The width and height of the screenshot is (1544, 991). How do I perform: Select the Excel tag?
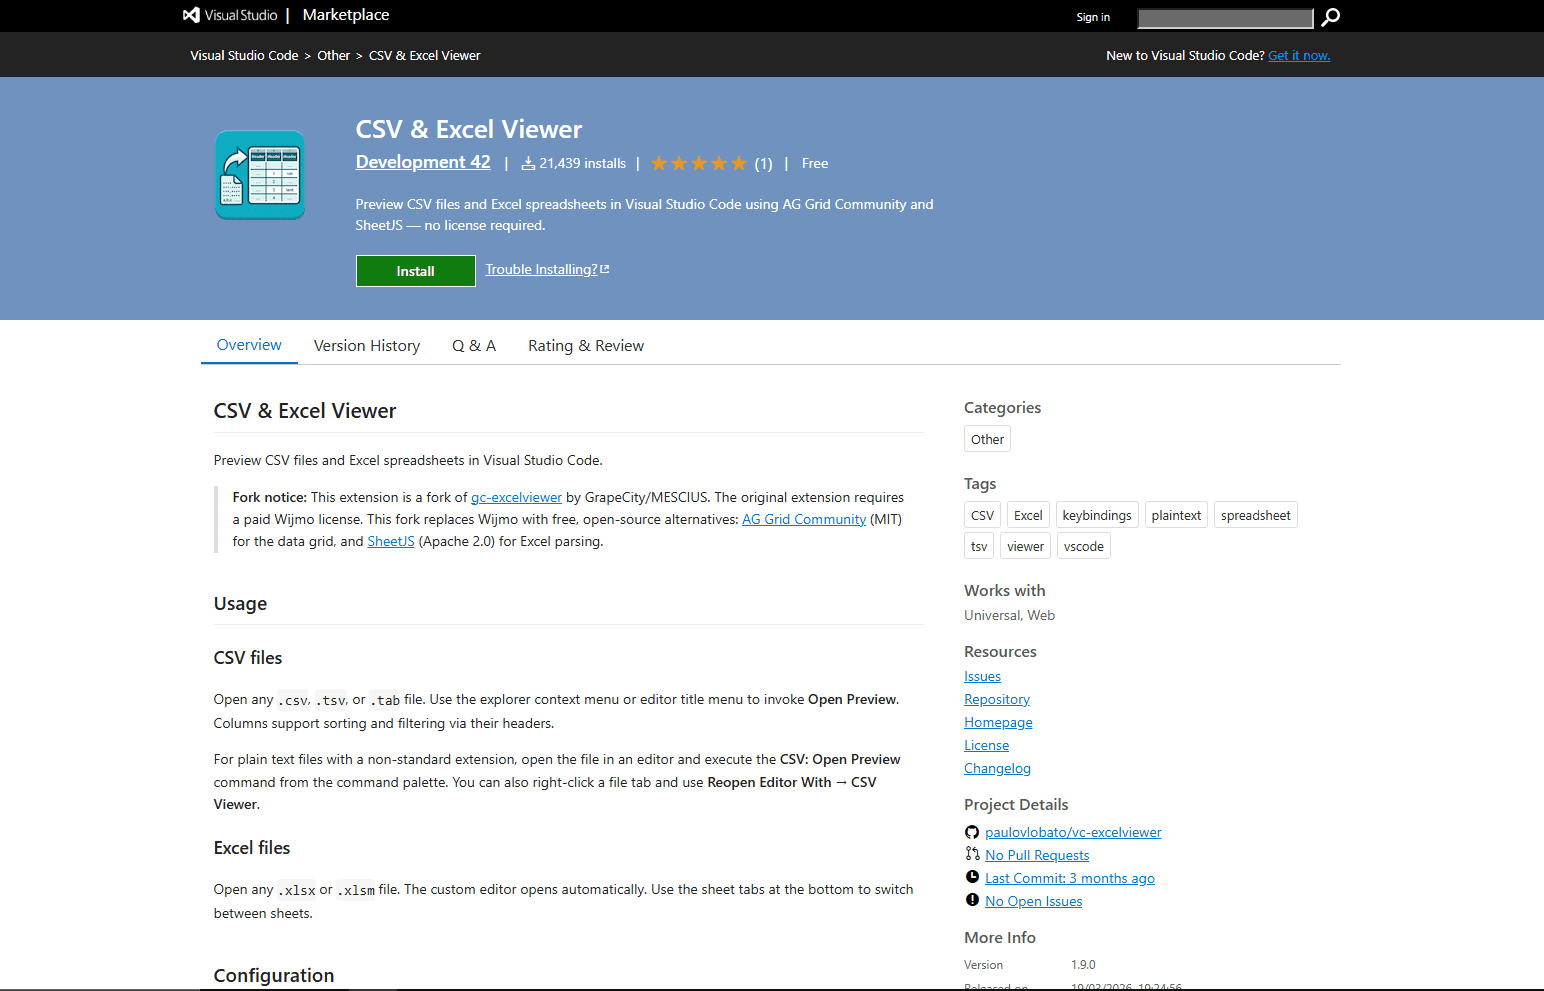point(1028,515)
